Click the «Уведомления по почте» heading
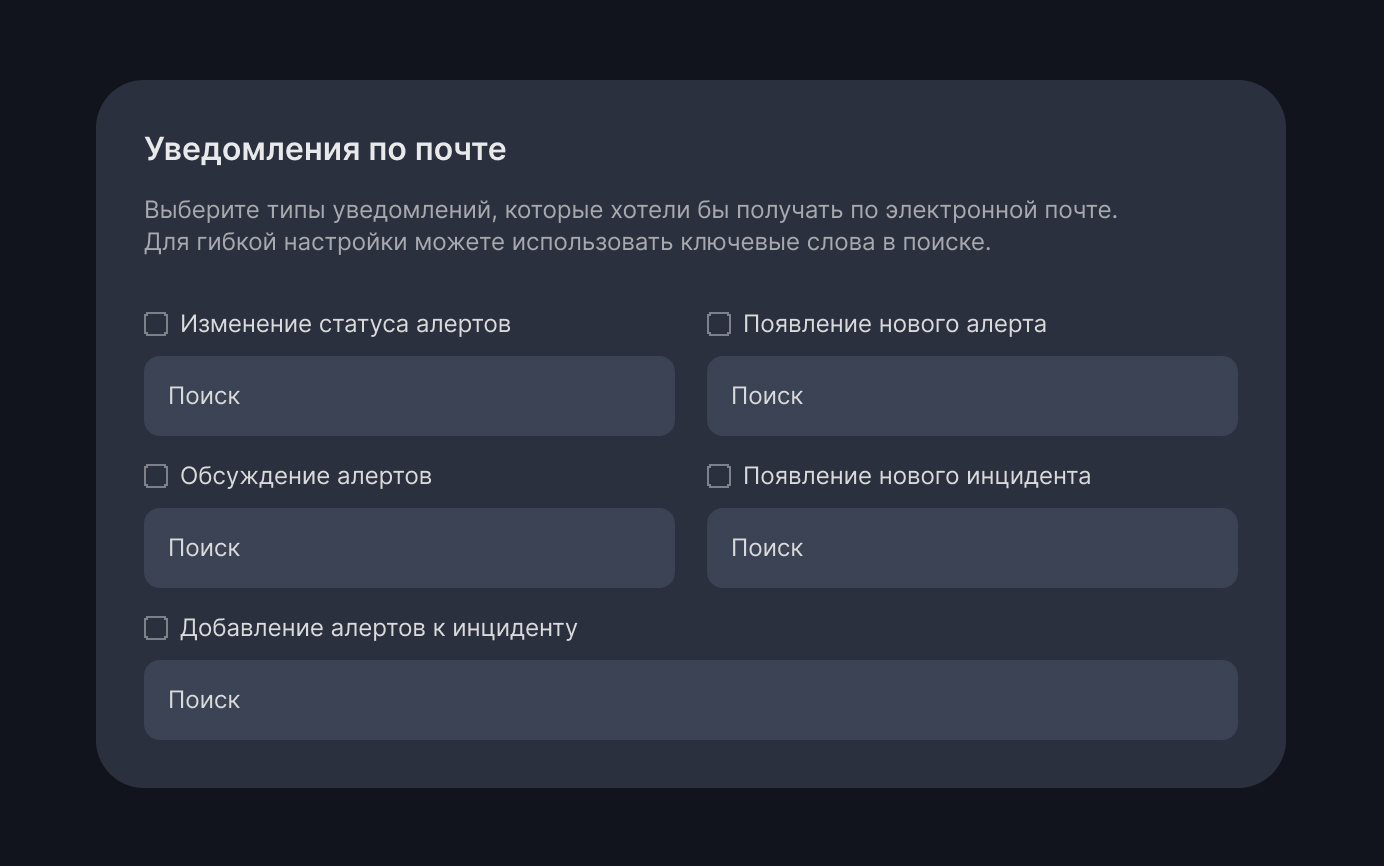This screenshot has width=1384, height=866. point(326,148)
